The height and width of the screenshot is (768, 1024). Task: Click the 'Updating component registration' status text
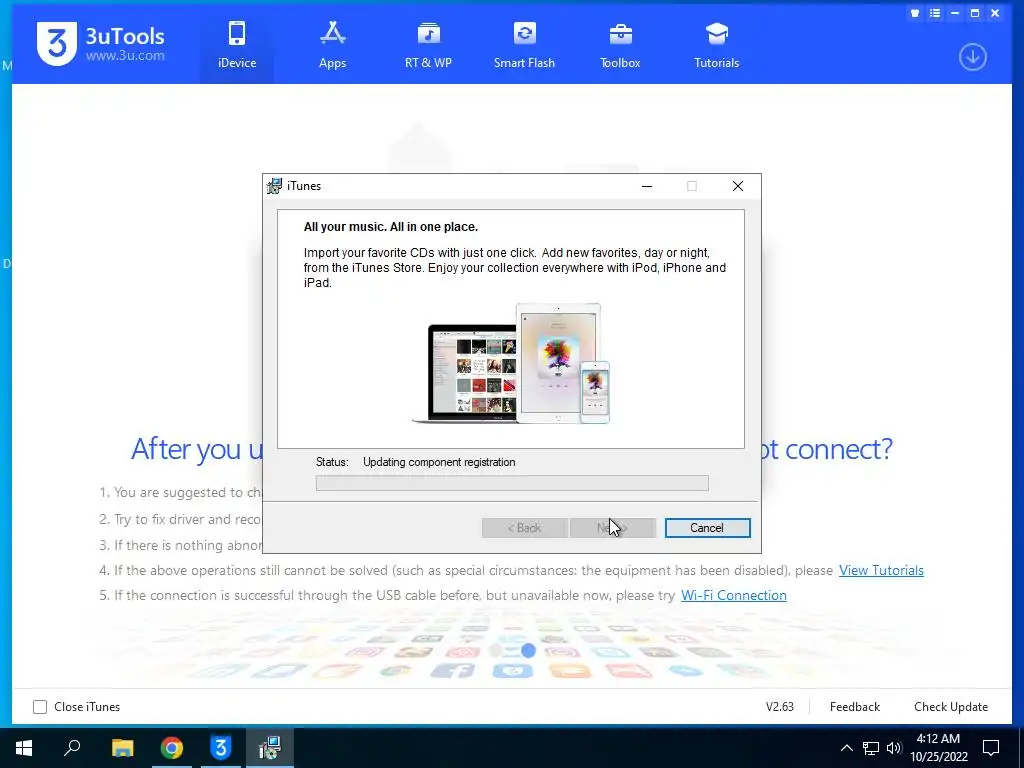[x=439, y=462]
